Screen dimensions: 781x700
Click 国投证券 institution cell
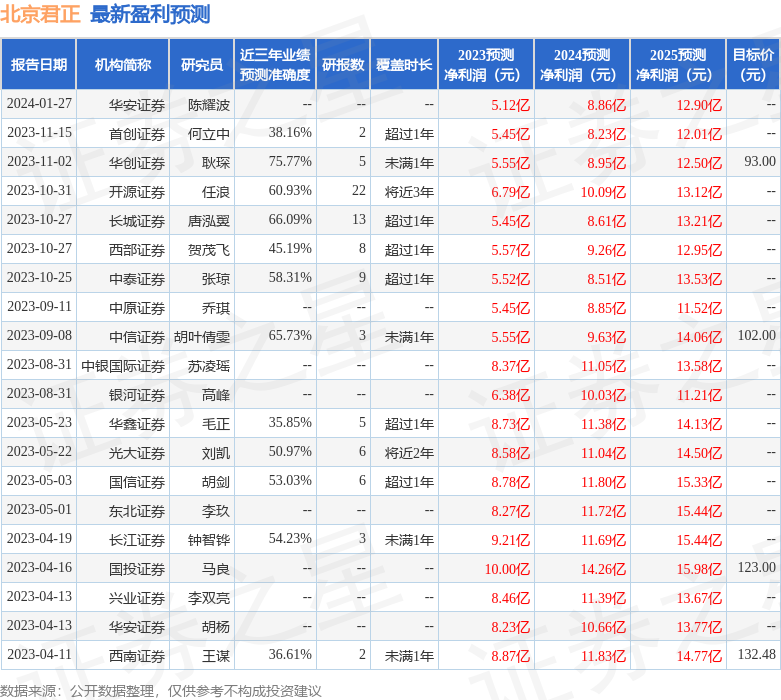tap(137, 568)
